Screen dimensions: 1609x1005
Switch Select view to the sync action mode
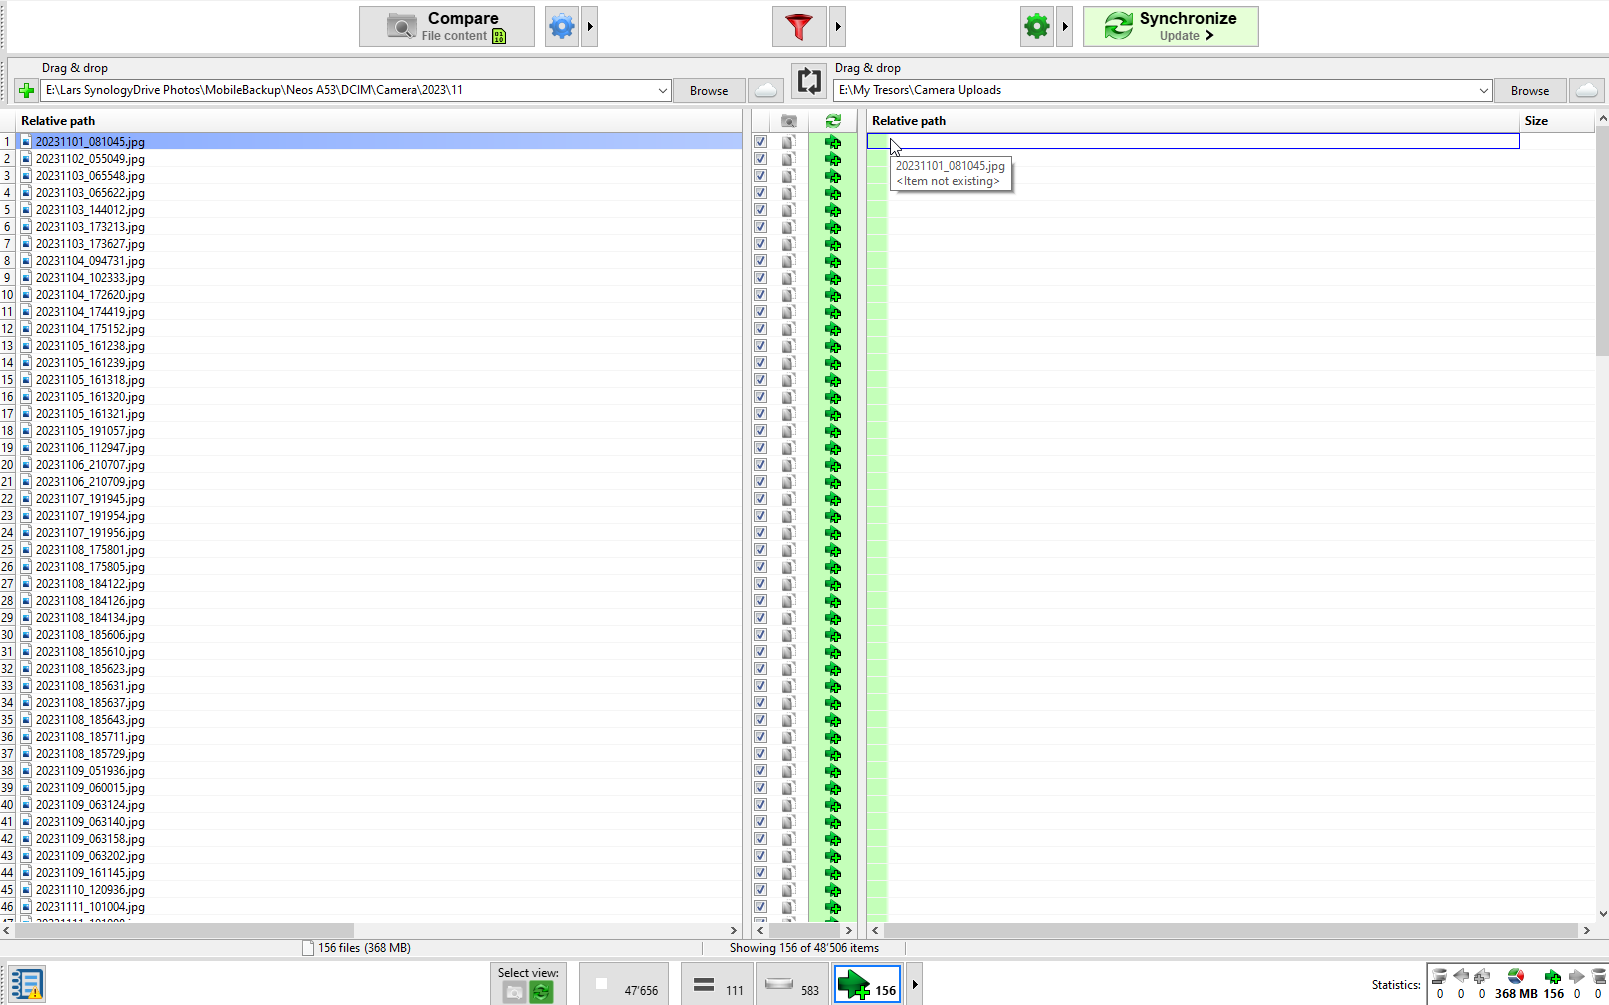click(x=541, y=992)
